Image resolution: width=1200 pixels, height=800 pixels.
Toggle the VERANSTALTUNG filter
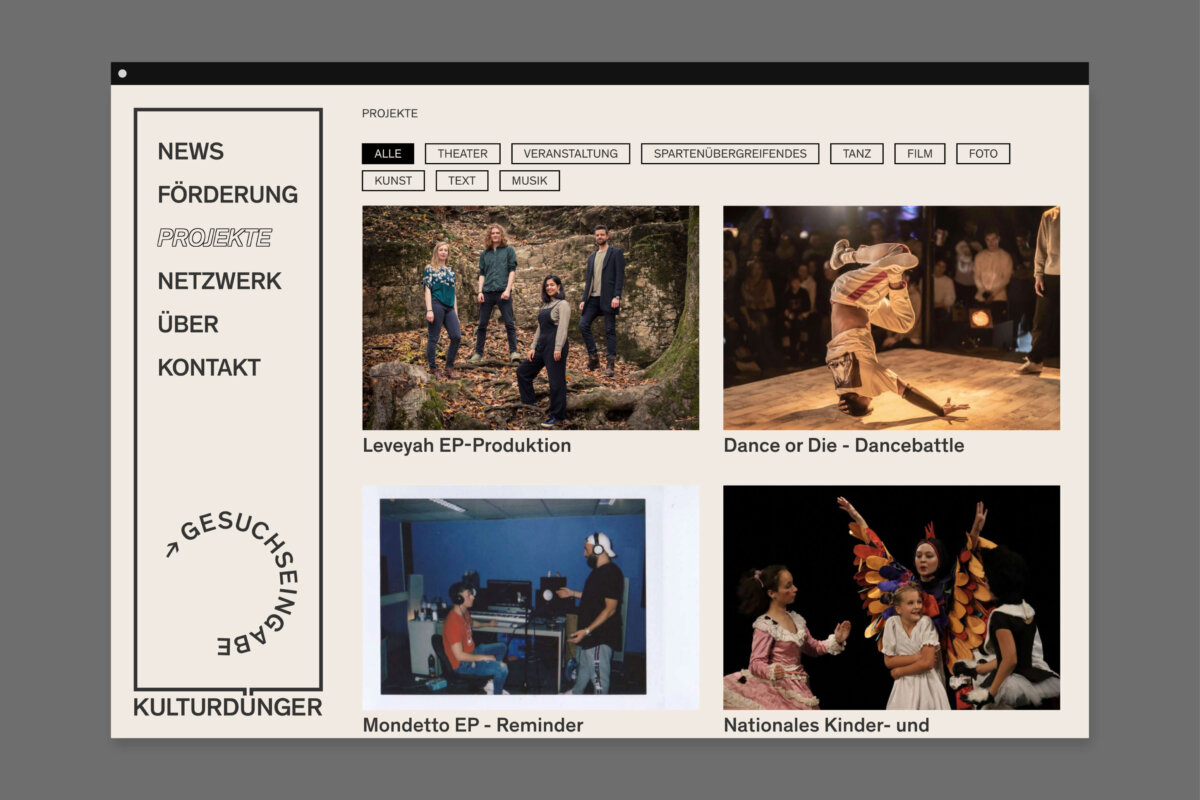click(x=570, y=154)
